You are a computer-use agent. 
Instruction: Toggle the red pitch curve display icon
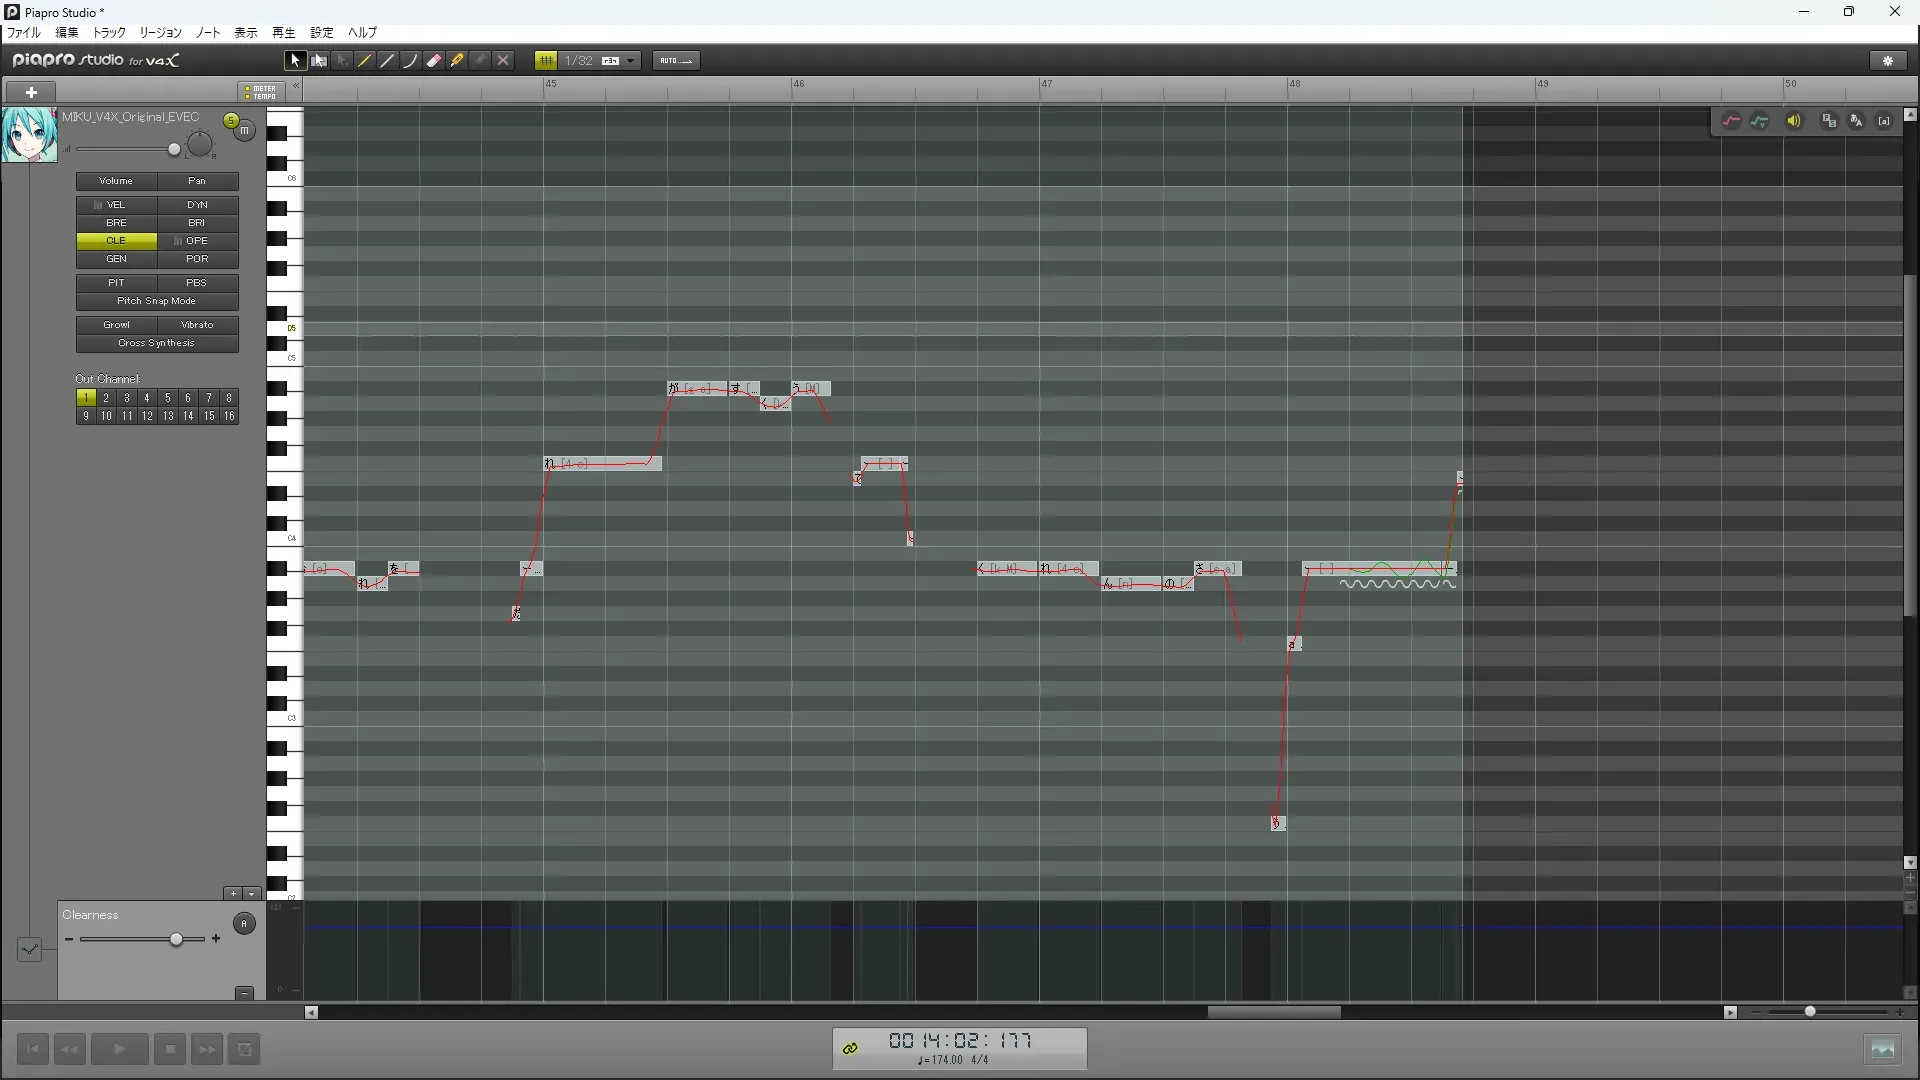point(1731,121)
